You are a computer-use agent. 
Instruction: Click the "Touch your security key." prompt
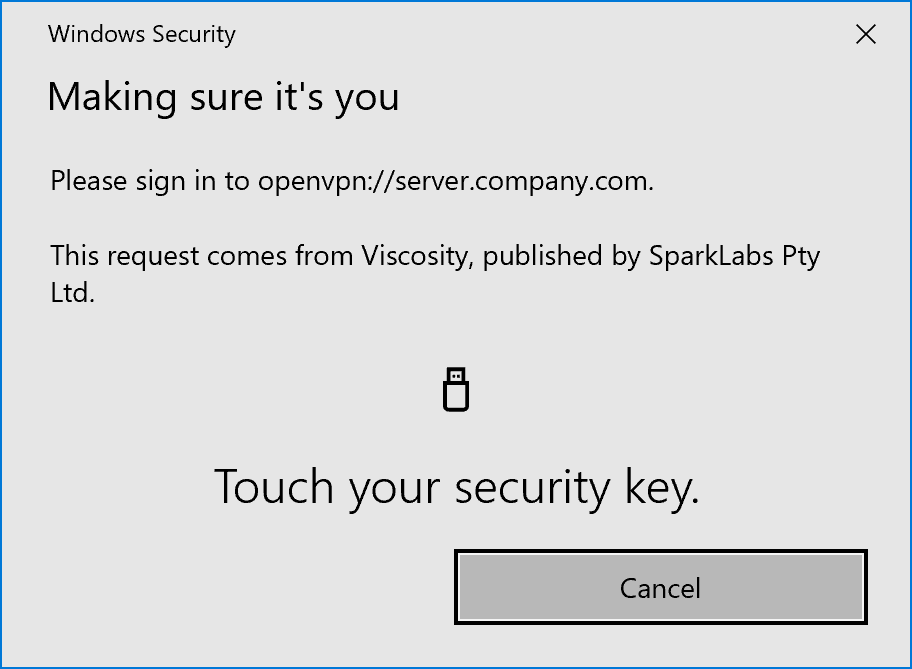456,487
